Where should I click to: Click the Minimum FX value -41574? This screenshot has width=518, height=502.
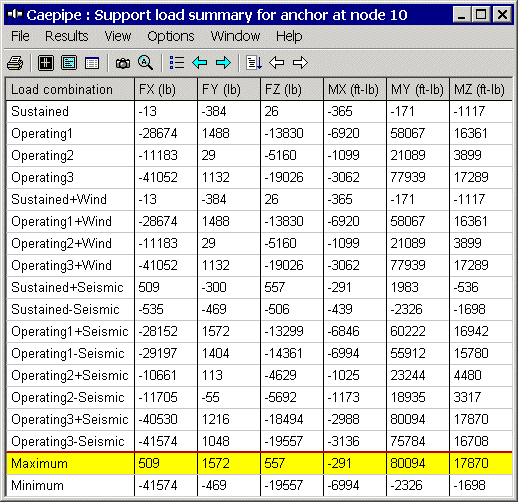click(158, 485)
